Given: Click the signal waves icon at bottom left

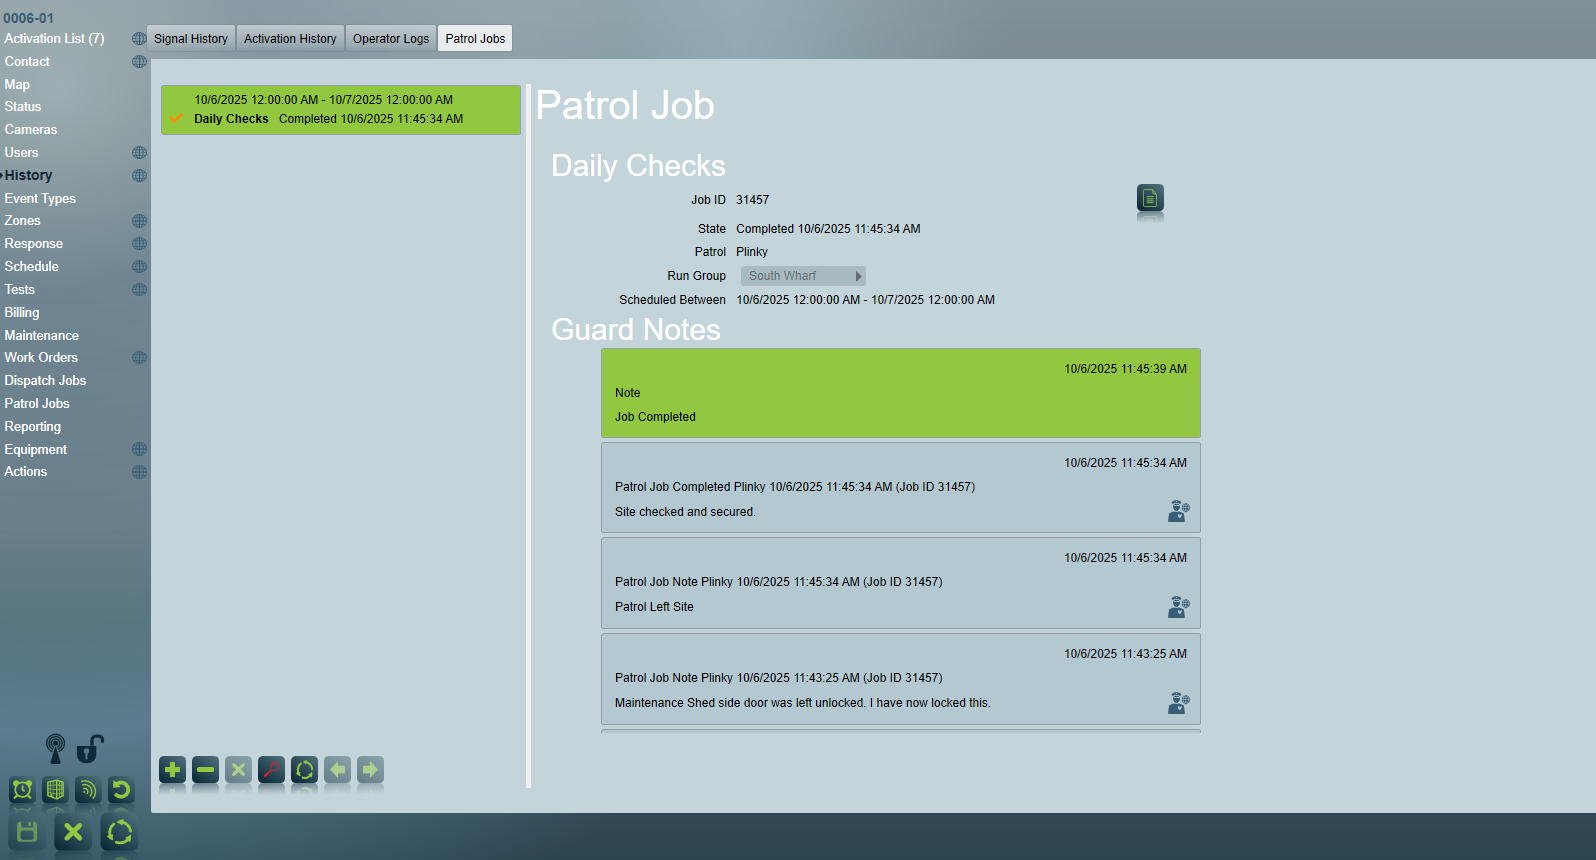Looking at the screenshot, I should [x=88, y=790].
